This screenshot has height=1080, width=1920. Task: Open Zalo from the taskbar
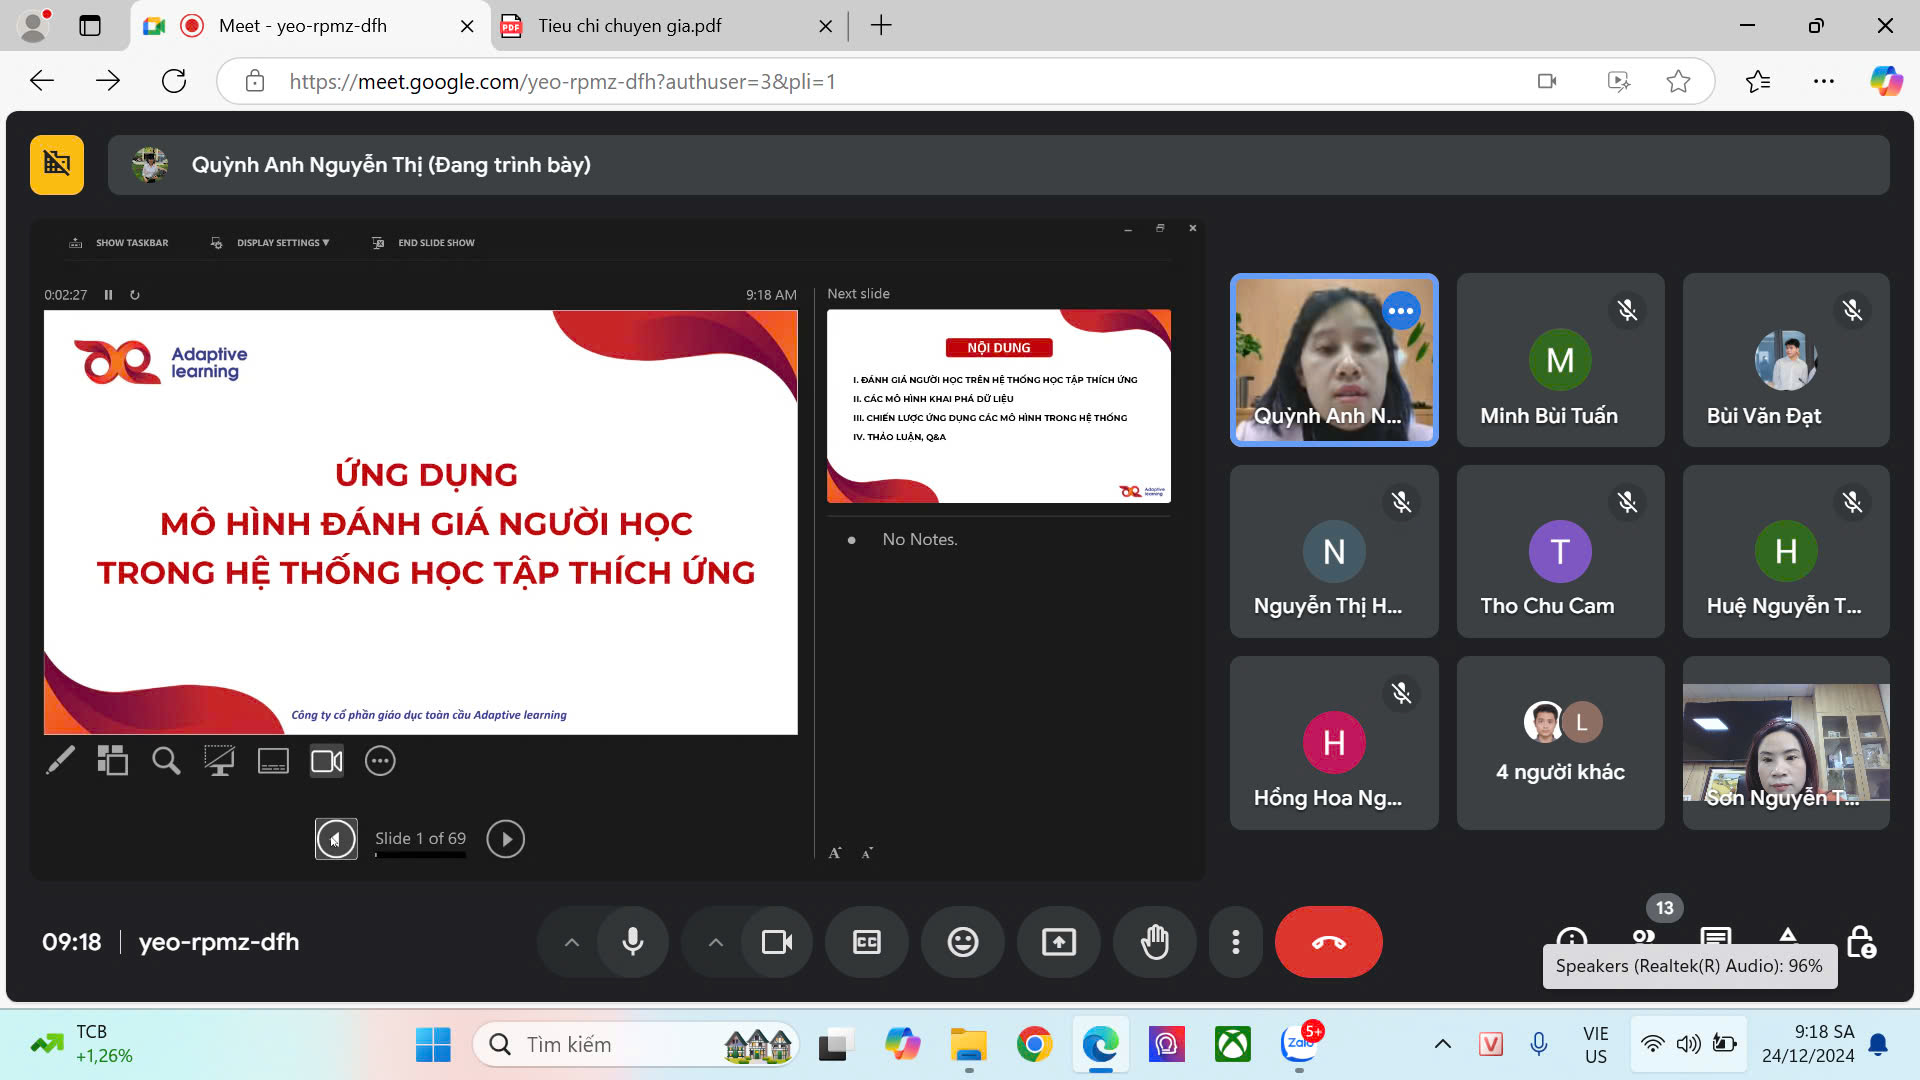(x=1300, y=1045)
